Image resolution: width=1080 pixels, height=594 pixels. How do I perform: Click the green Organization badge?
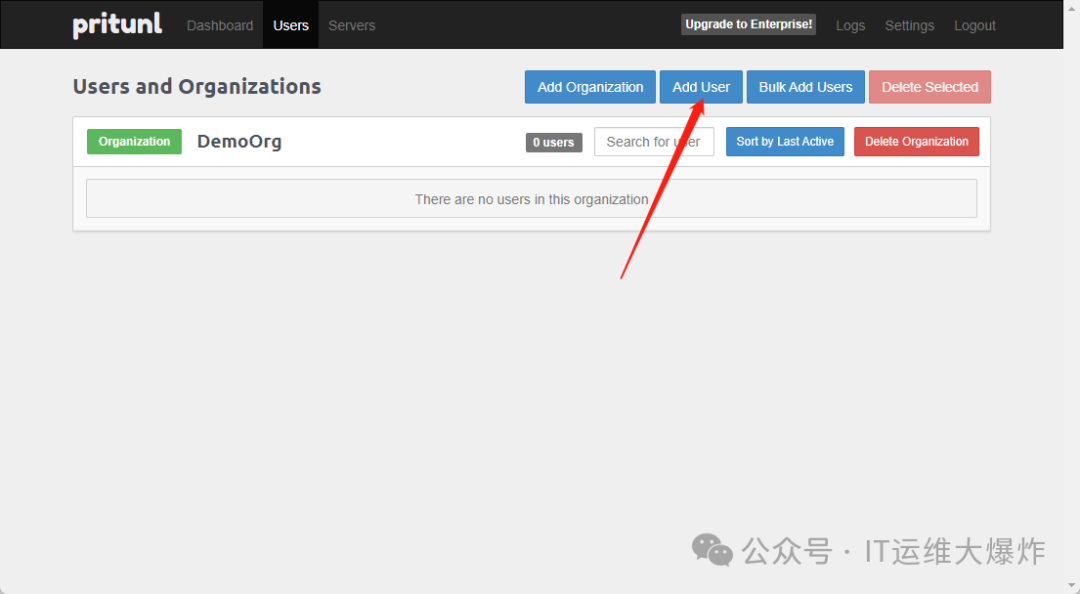click(x=133, y=141)
